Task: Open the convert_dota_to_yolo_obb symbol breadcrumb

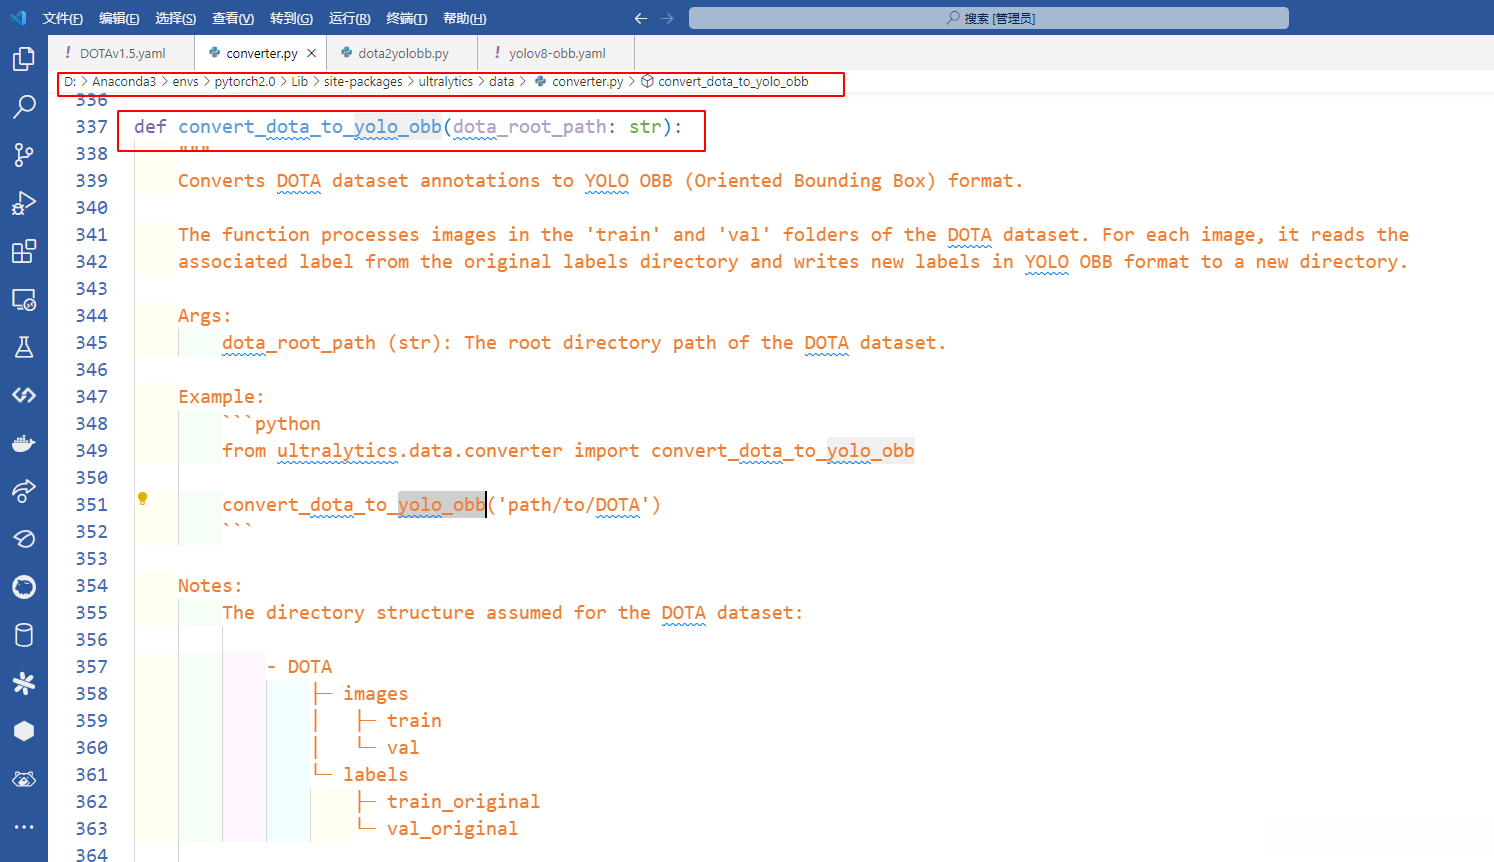Action: point(725,82)
